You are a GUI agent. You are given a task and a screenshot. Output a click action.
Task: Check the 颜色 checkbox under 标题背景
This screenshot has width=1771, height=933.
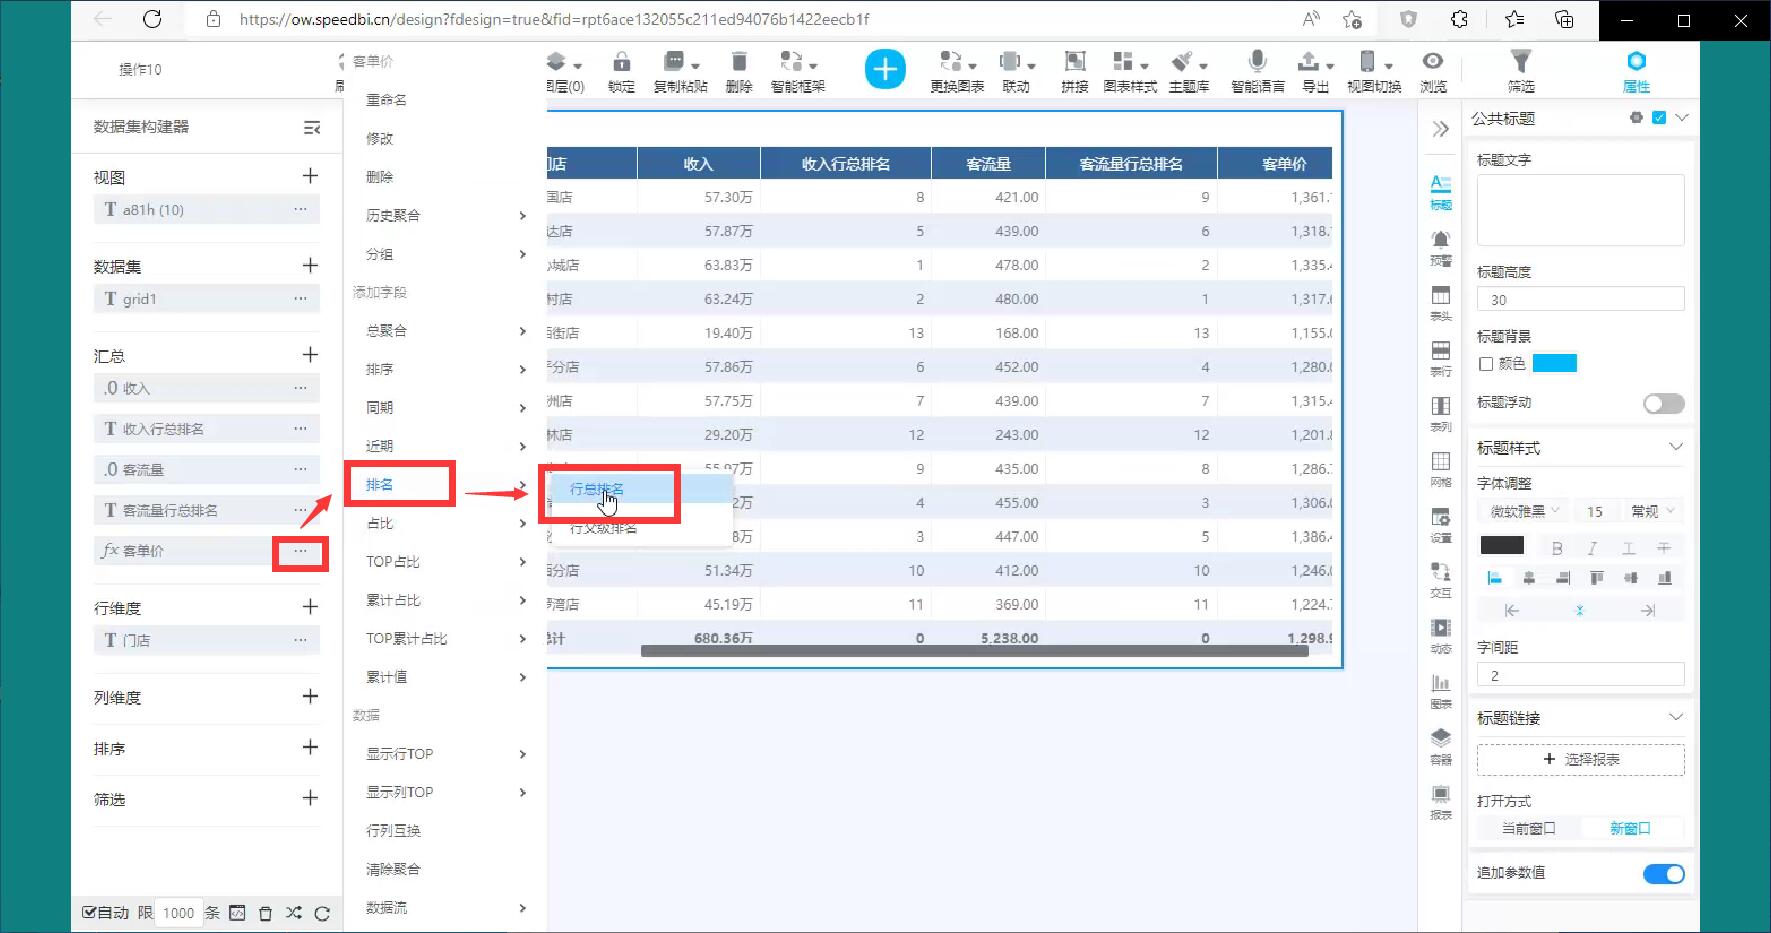(1486, 364)
